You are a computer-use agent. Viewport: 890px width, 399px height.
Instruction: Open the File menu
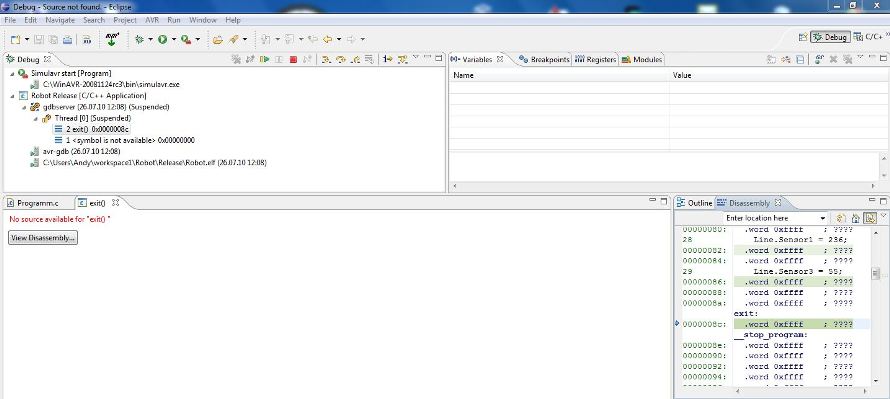tap(10, 20)
